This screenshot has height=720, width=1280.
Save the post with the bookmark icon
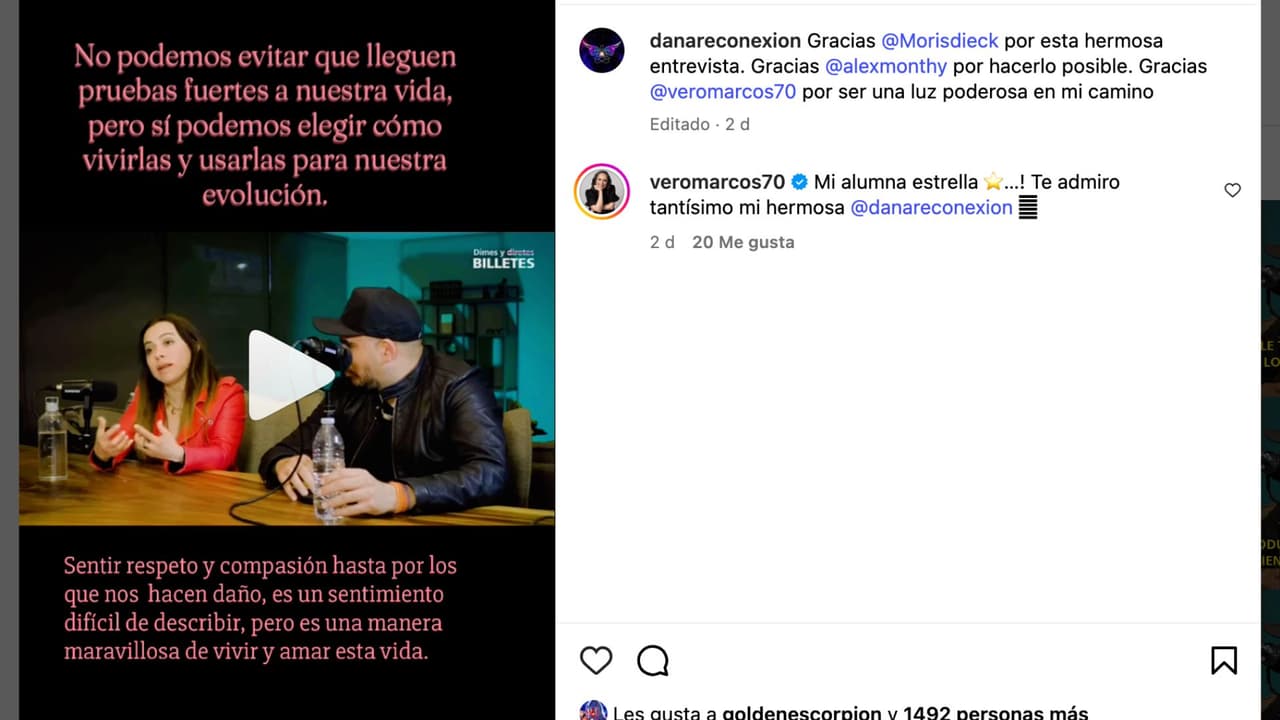coord(1224,660)
